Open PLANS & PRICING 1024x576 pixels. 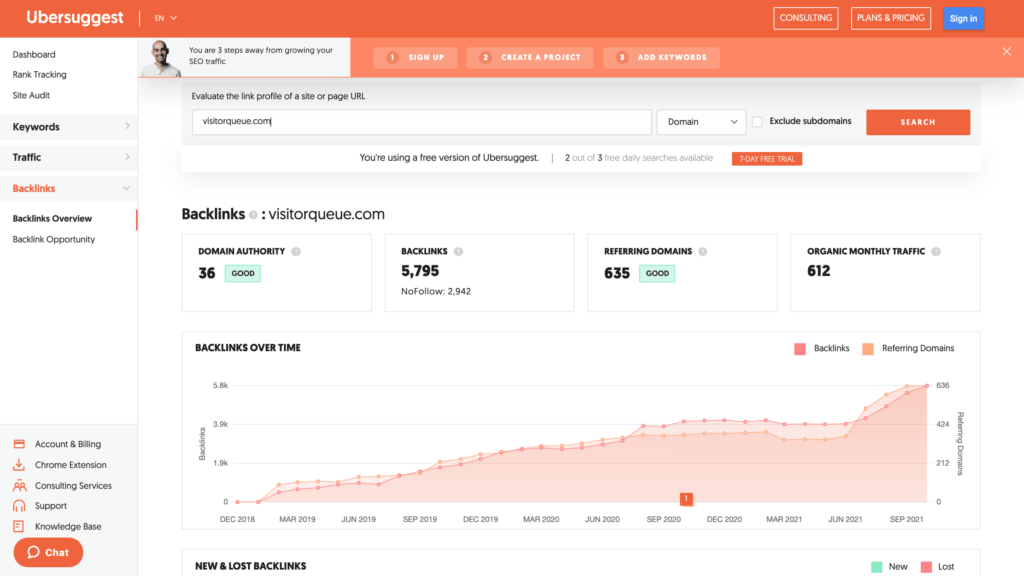(x=891, y=18)
